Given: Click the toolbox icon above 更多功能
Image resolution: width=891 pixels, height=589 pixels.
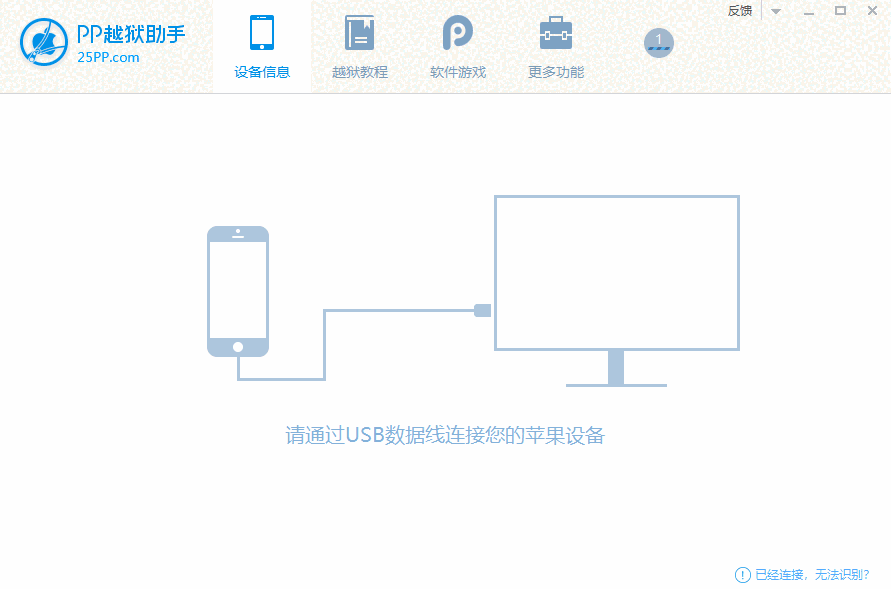Looking at the screenshot, I should (555, 32).
